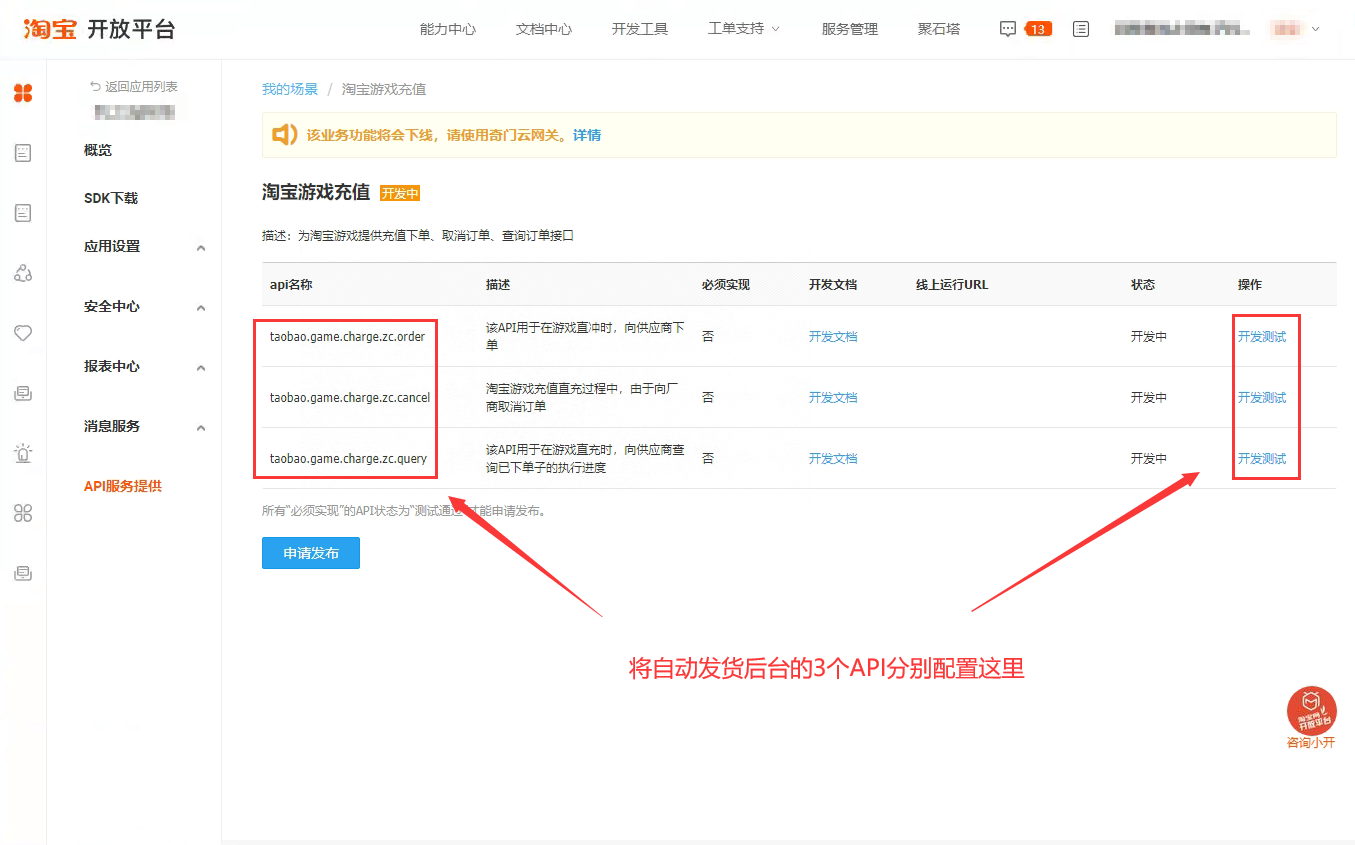This screenshot has height=845, width=1355.
Task: Collapse the 安全中心 sidebar section
Action: pos(201,308)
